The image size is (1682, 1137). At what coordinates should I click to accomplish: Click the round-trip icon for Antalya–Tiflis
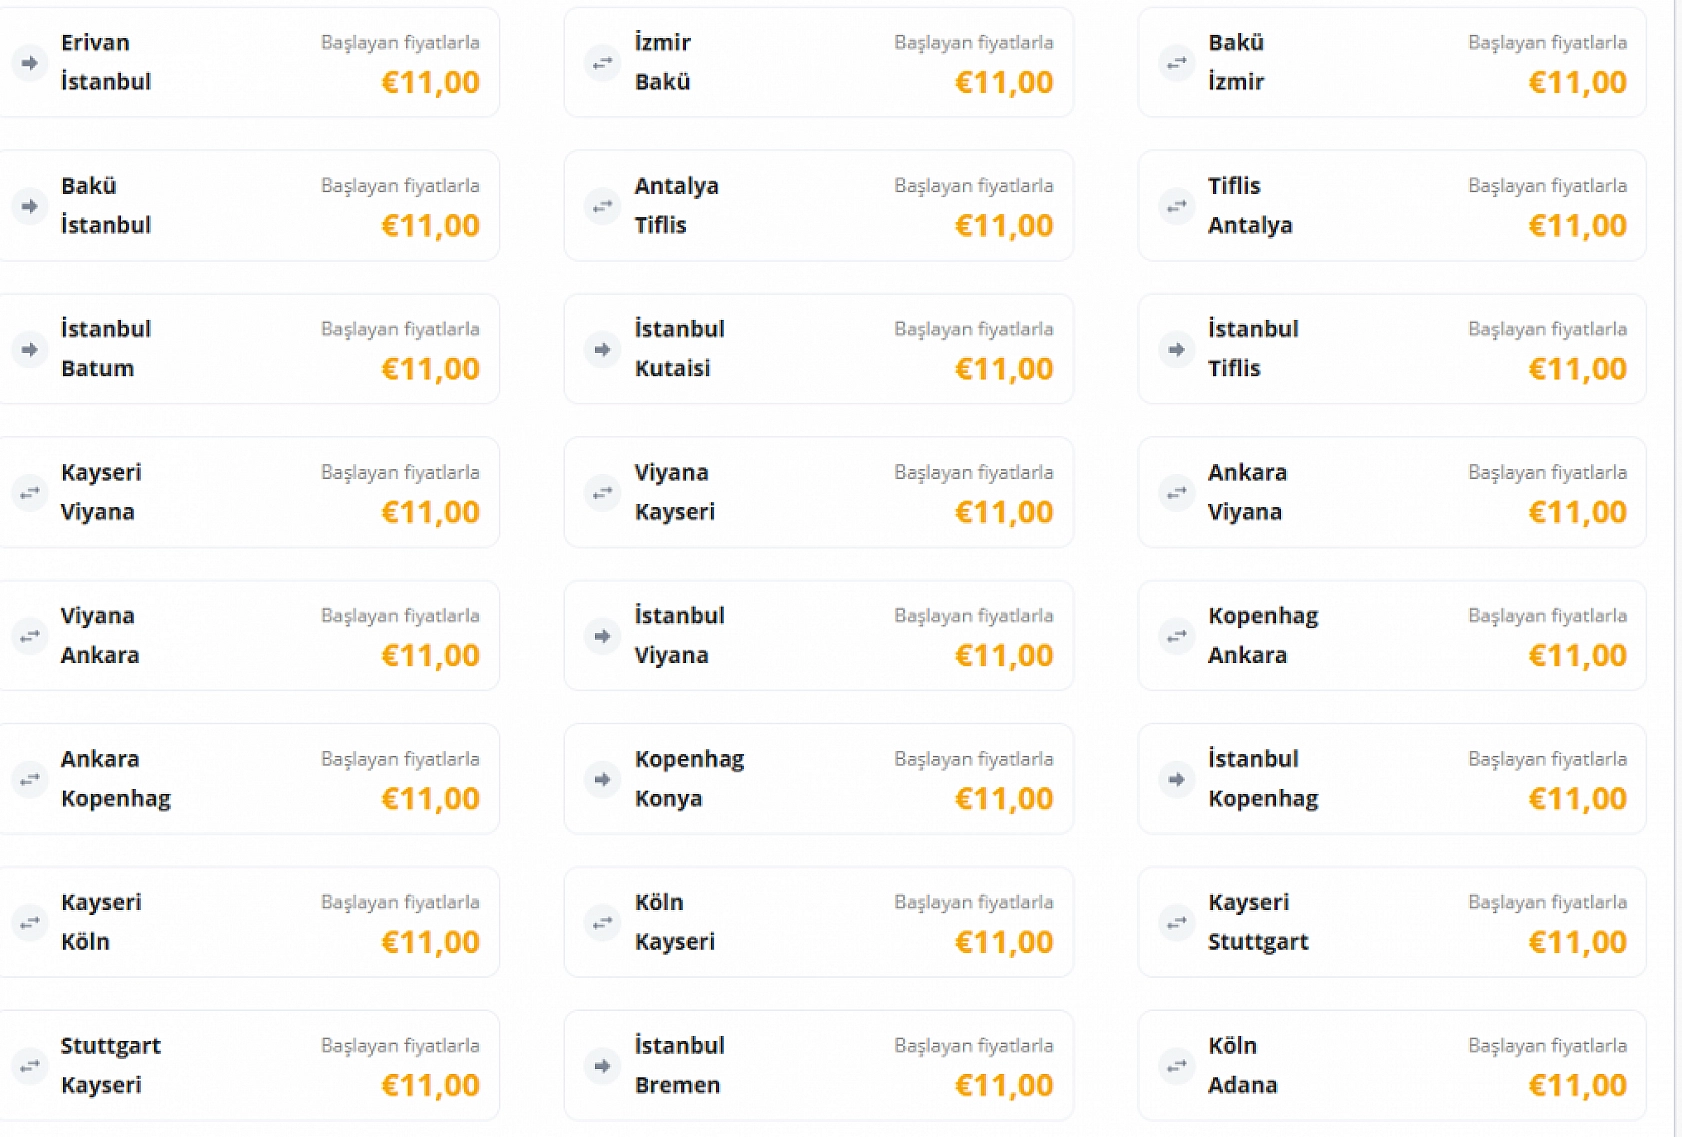(602, 206)
